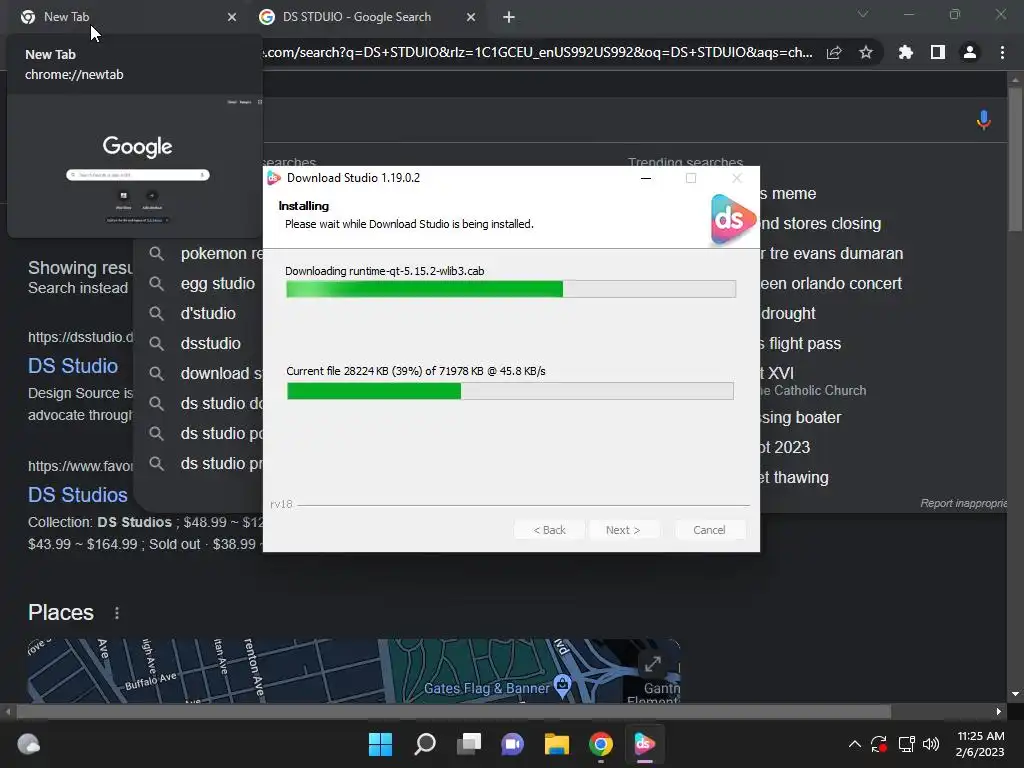
Task: Expand the Places map view
Action: tap(652, 664)
